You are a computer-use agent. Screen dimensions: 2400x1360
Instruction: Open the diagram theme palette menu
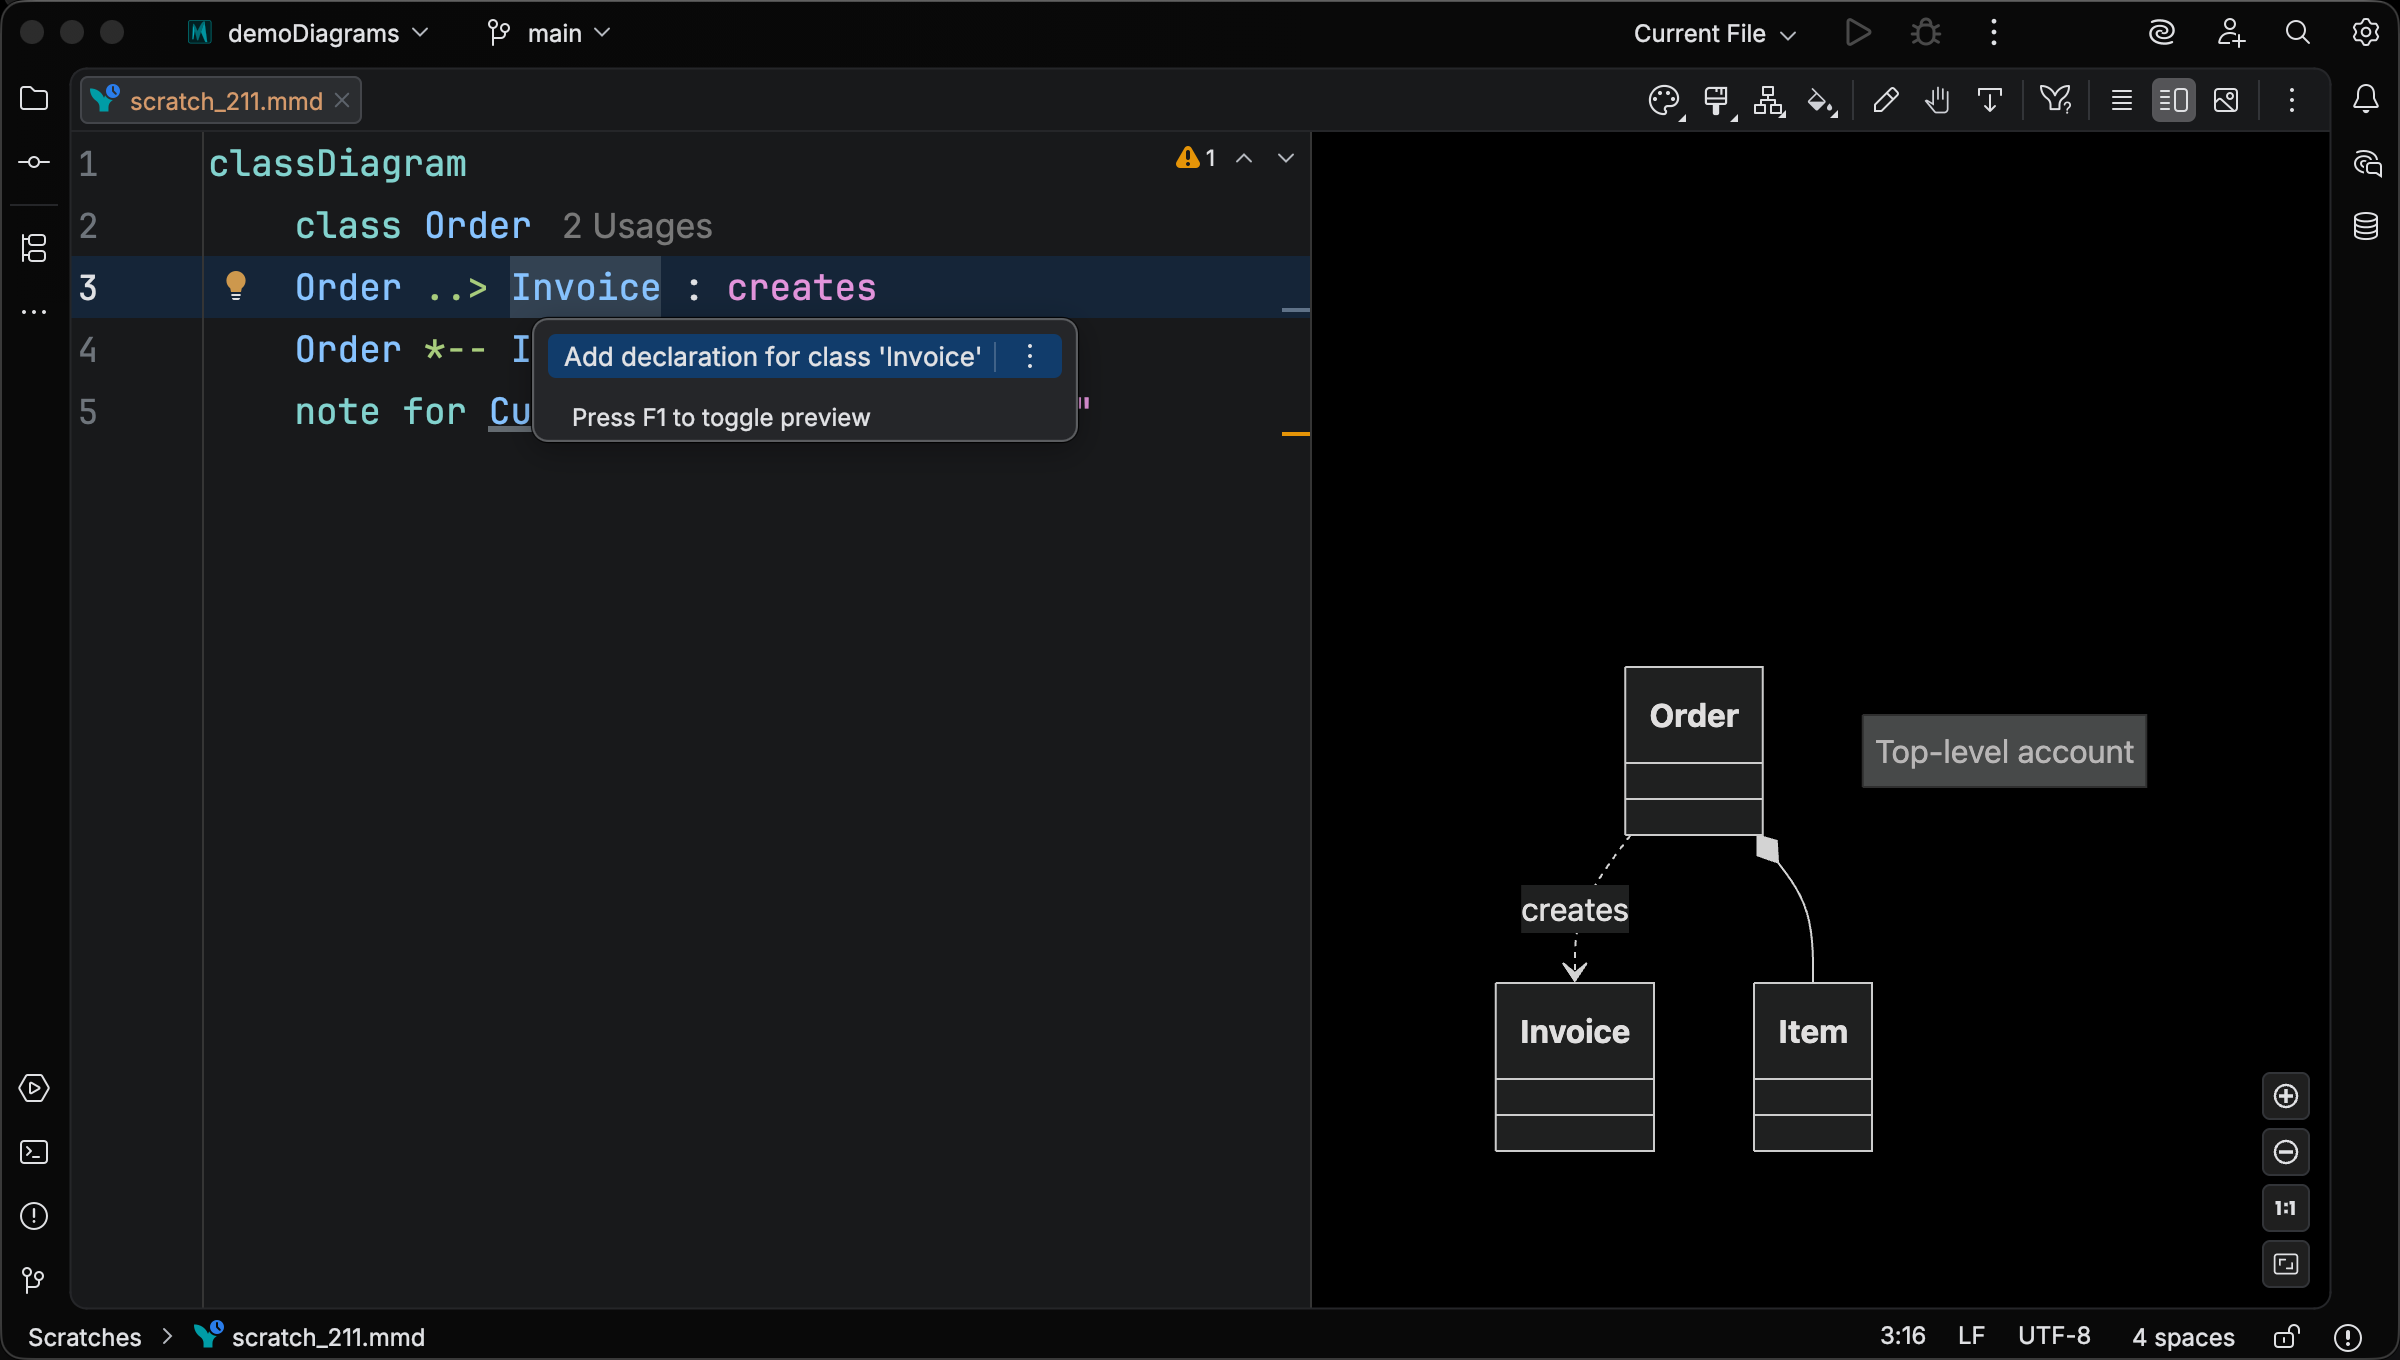click(1665, 101)
